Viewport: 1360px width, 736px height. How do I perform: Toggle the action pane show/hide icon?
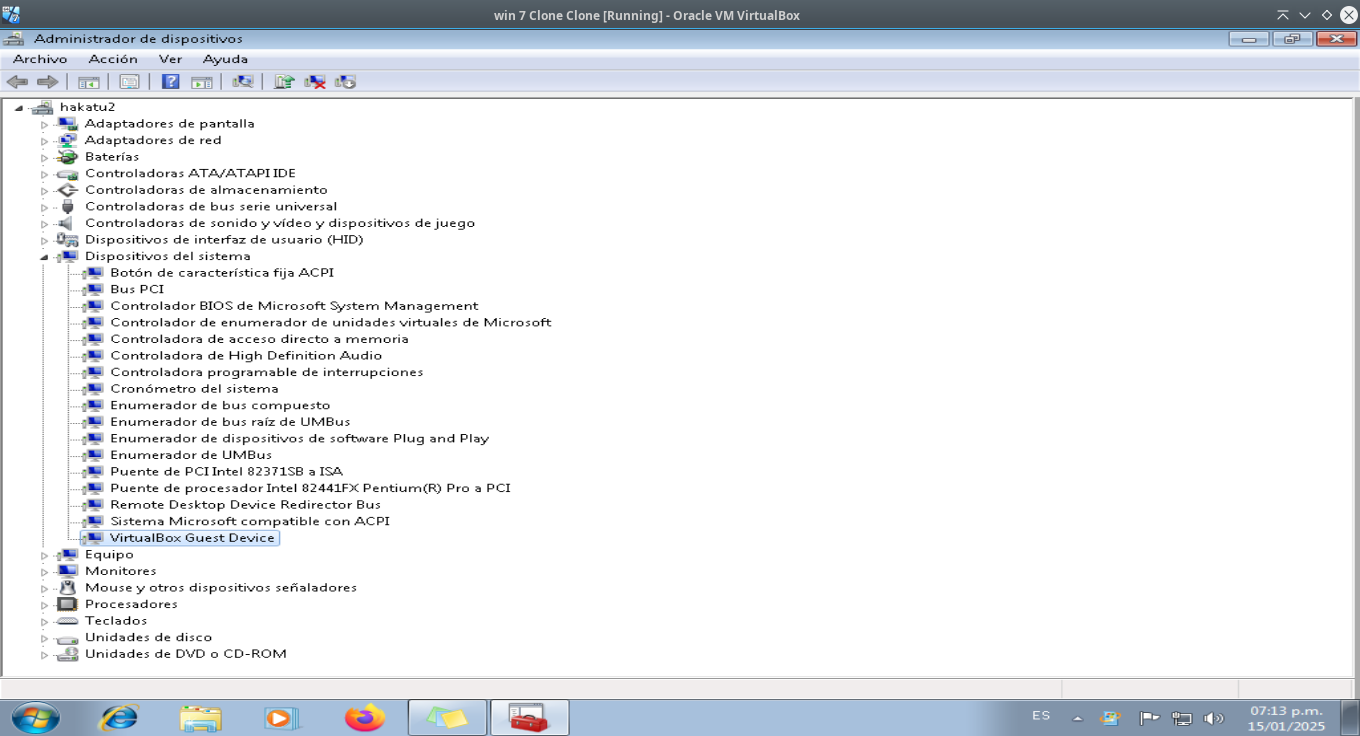click(x=202, y=82)
